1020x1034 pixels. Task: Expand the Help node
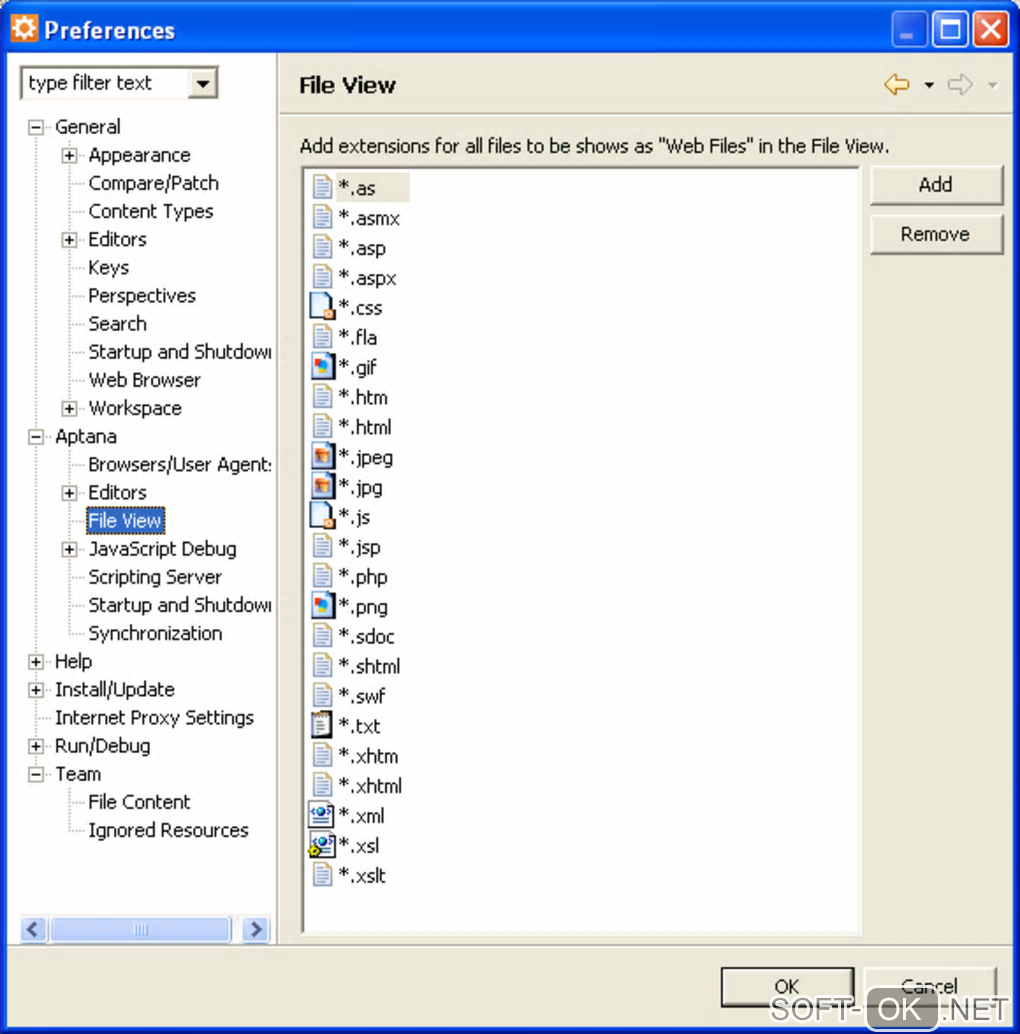(36, 661)
